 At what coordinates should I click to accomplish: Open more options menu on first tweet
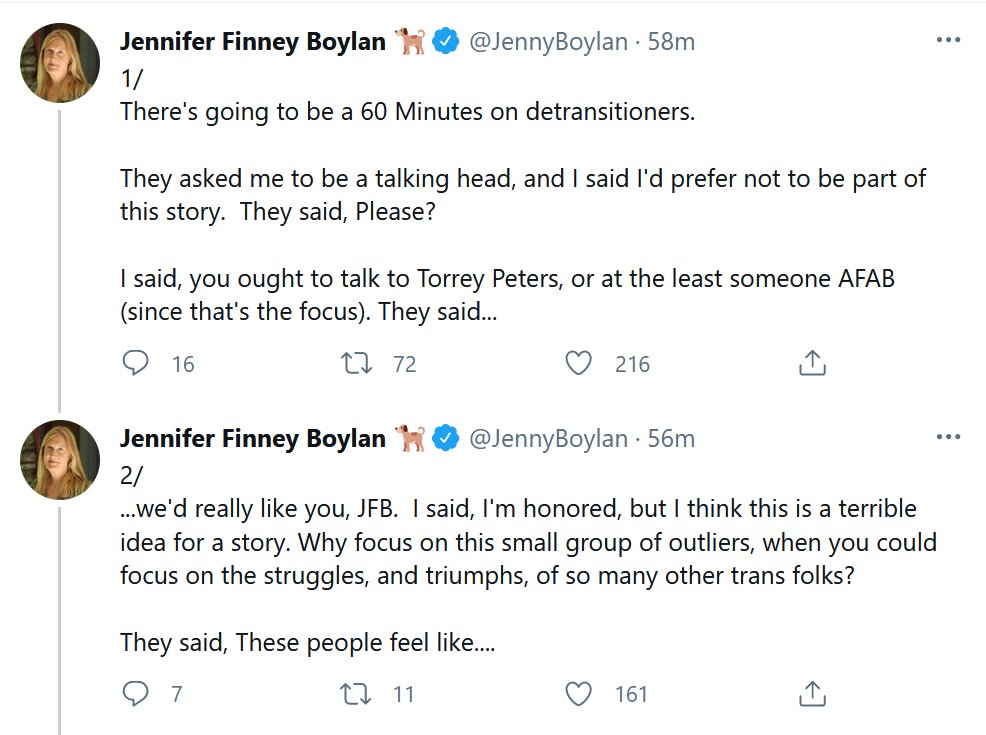(947, 41)
